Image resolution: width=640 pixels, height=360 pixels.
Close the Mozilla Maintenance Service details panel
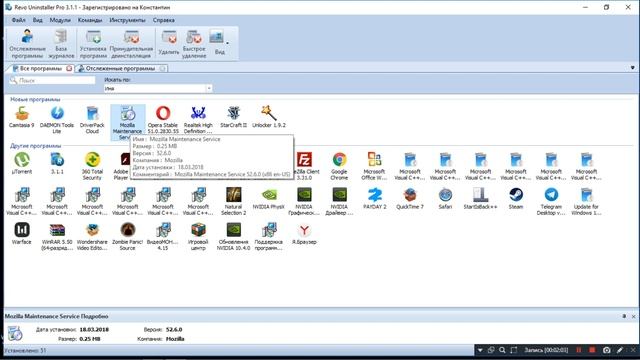coord(633,316)
